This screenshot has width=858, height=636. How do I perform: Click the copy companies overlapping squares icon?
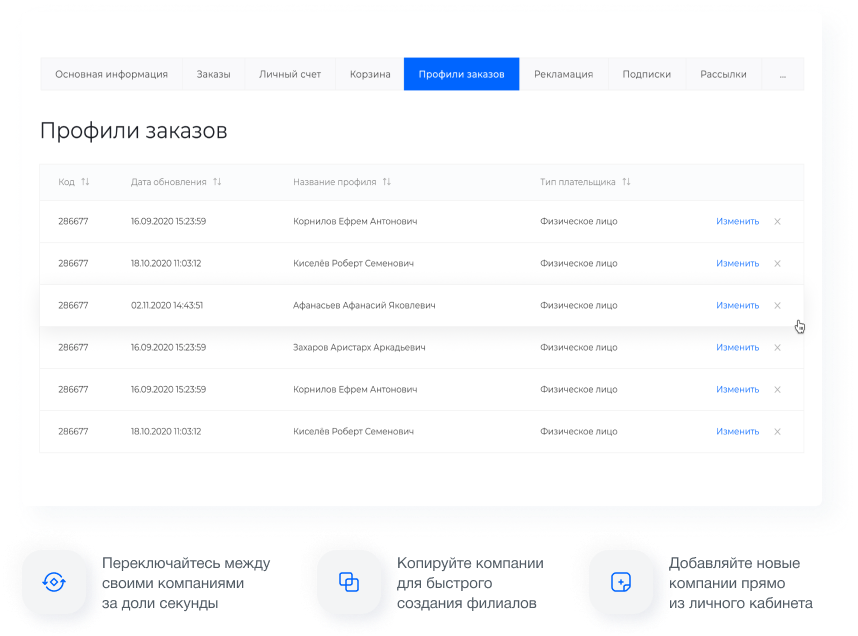pos(348,581)
